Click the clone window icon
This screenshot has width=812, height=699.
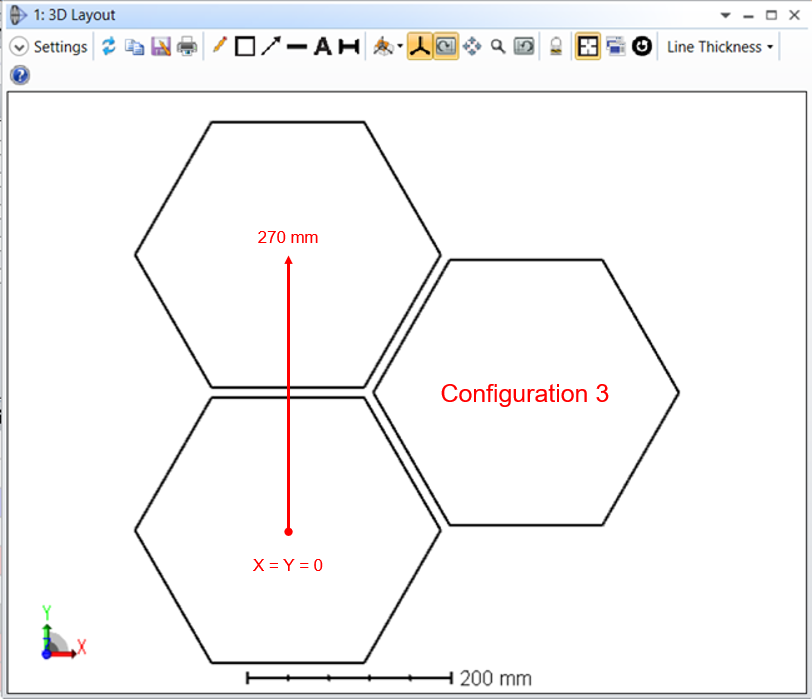615,47
